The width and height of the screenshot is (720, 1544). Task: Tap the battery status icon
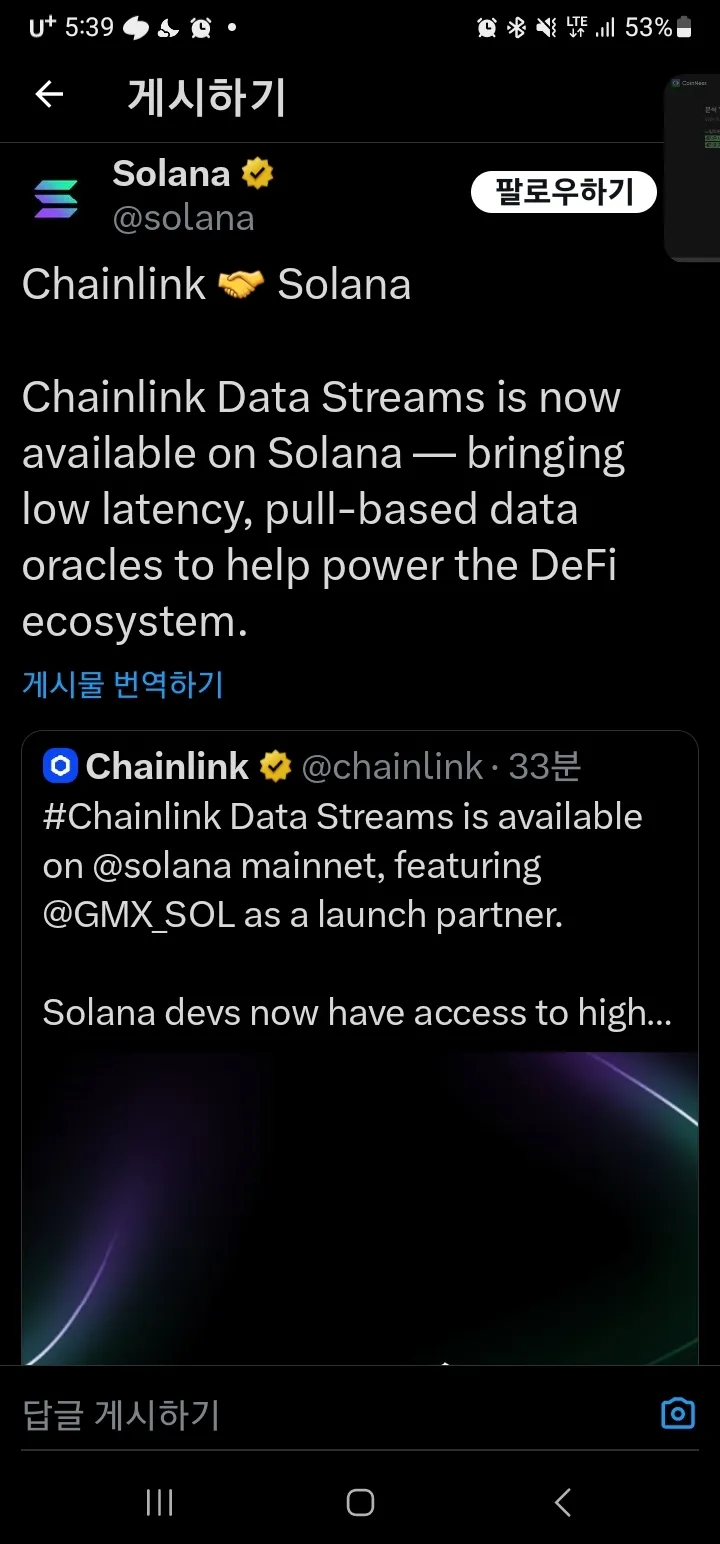click(x=685, y=28)
